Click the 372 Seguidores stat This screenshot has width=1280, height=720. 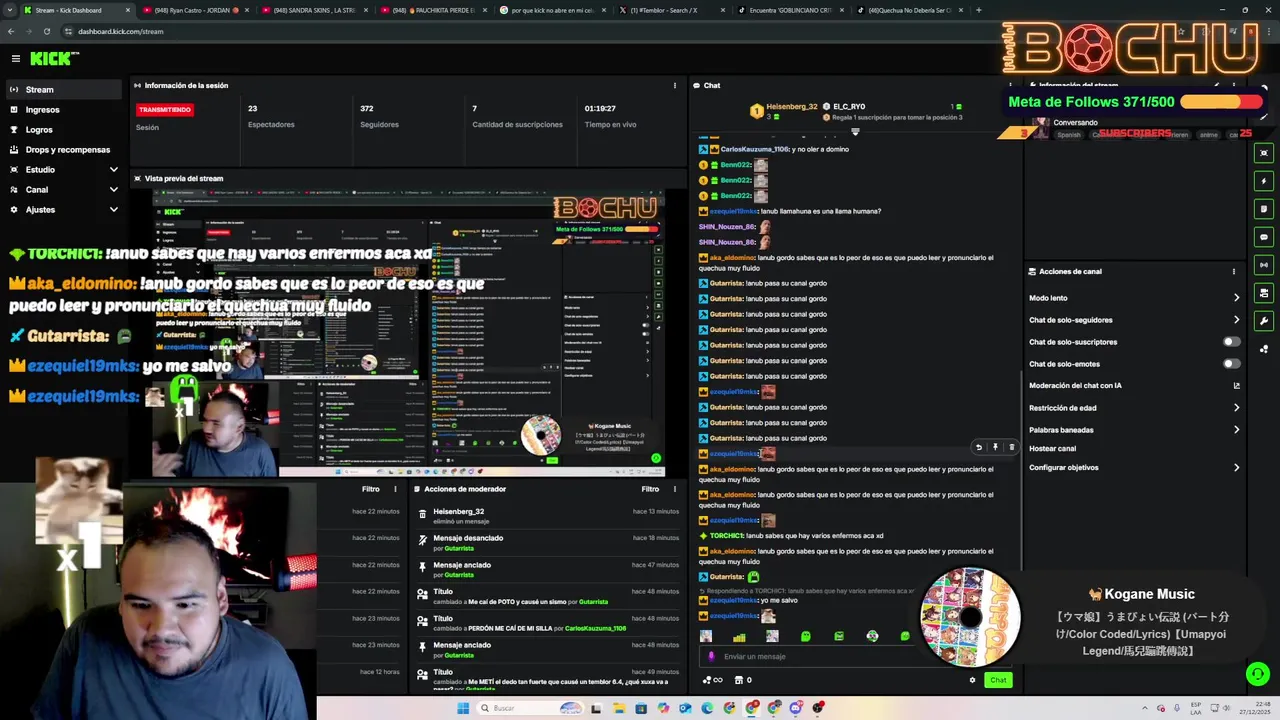tap(380, 116)
